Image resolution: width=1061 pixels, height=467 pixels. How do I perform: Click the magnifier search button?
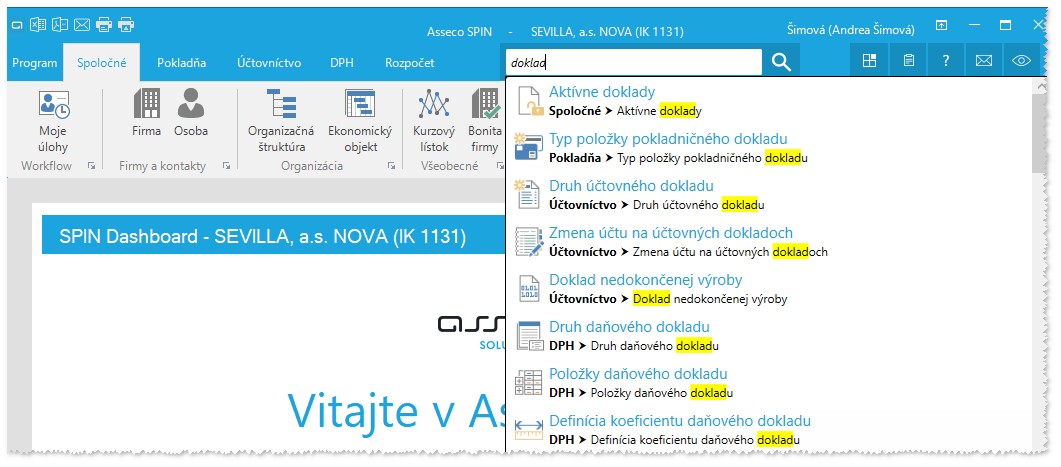tap(781, 62)
